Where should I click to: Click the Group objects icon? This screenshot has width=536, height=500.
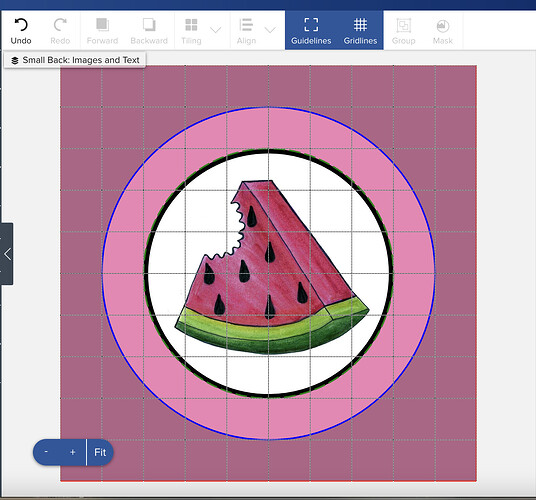click(x=403, y=25)
